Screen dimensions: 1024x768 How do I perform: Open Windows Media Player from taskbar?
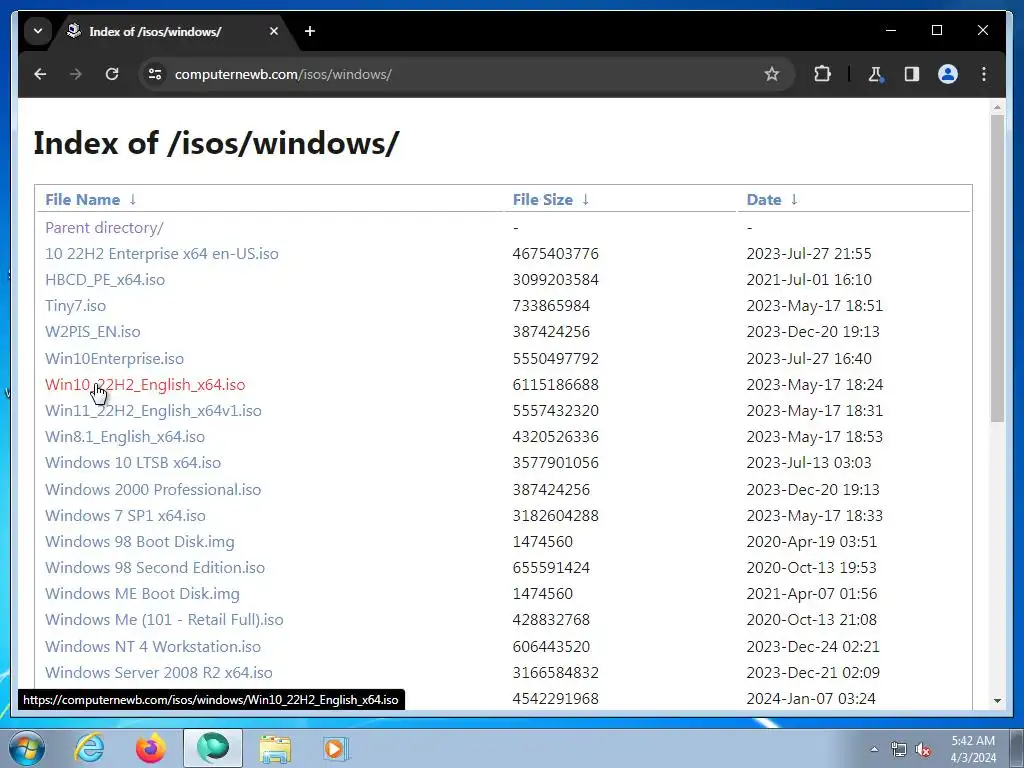point(336,748)
